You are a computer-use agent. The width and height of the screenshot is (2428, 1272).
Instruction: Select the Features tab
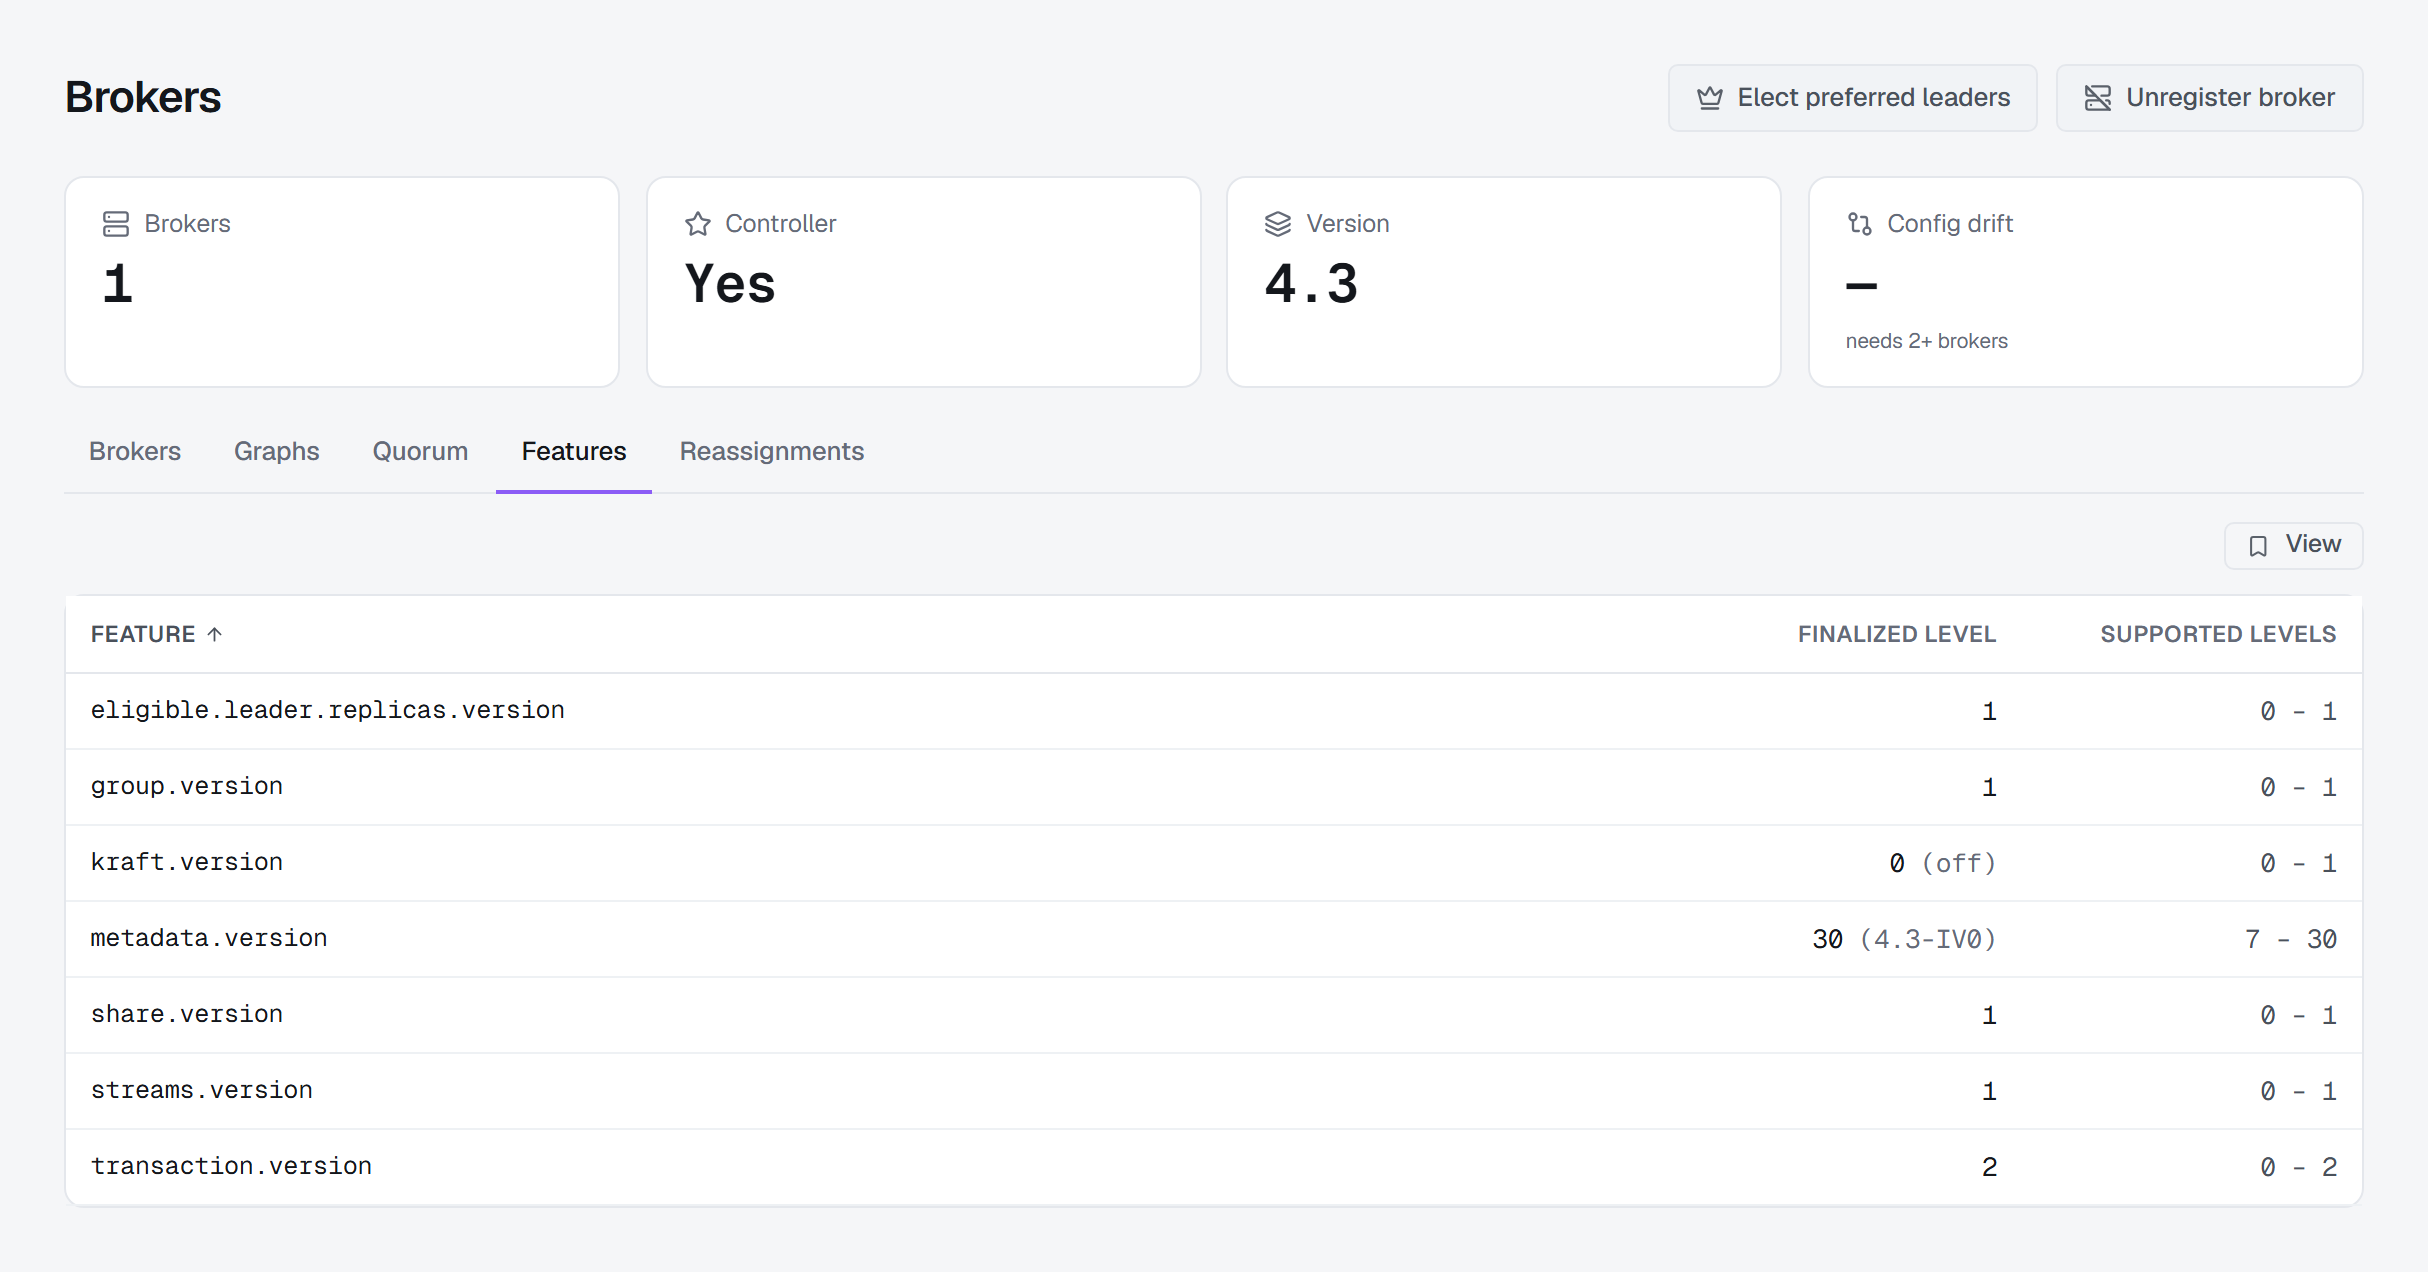coord(574,451)
